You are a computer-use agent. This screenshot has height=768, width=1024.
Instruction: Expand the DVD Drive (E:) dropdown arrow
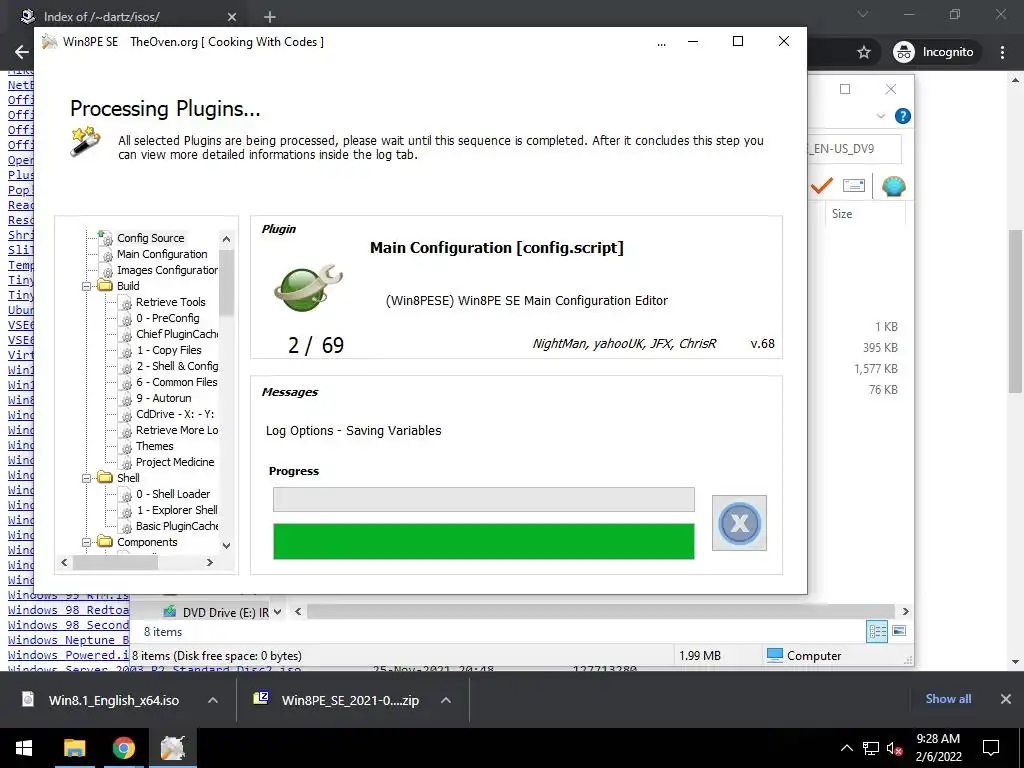point(277,612)
